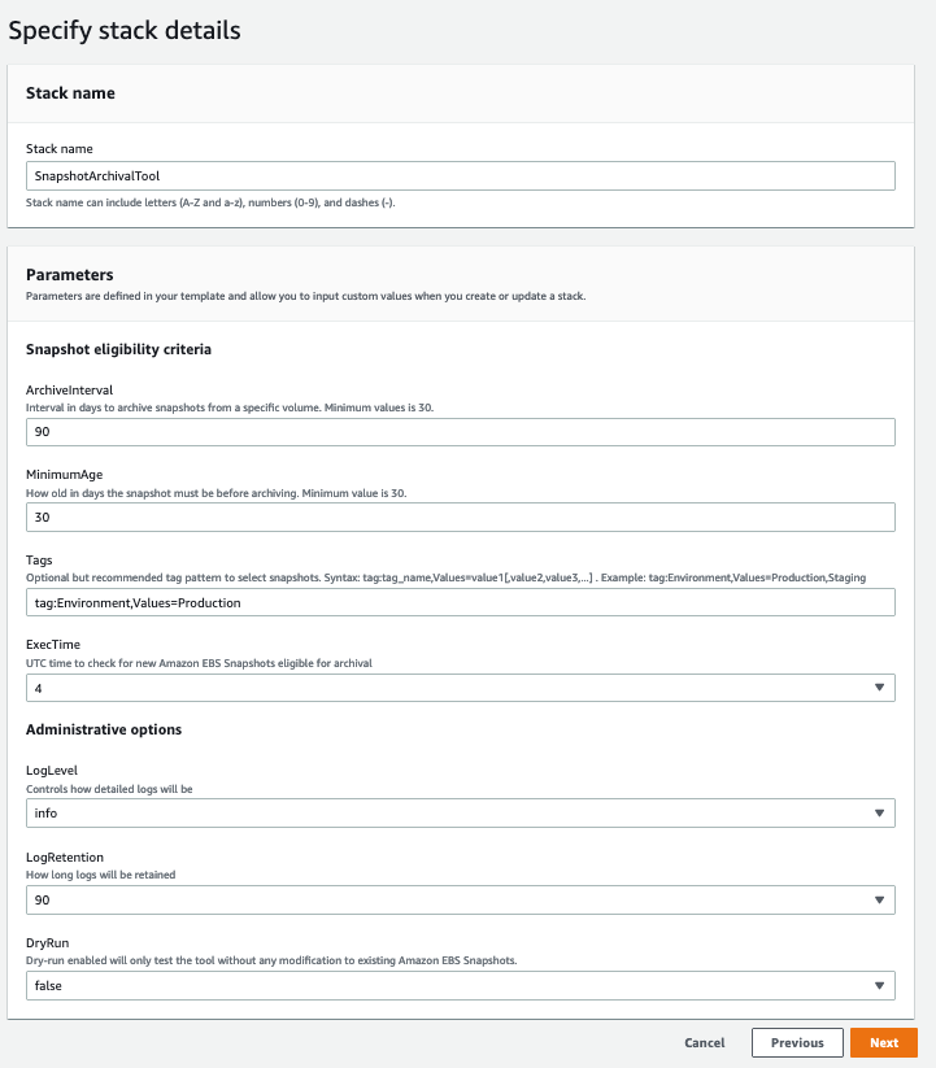The width and height of the screenshot is (936, 1068).
Task: Open the LogRetention dropdown
Action: click(x=460, y=900)
